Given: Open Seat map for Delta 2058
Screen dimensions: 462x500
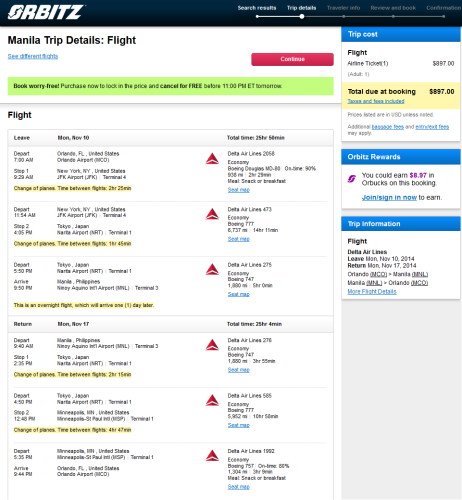Looking at the screenshot, I should [238, 190].
